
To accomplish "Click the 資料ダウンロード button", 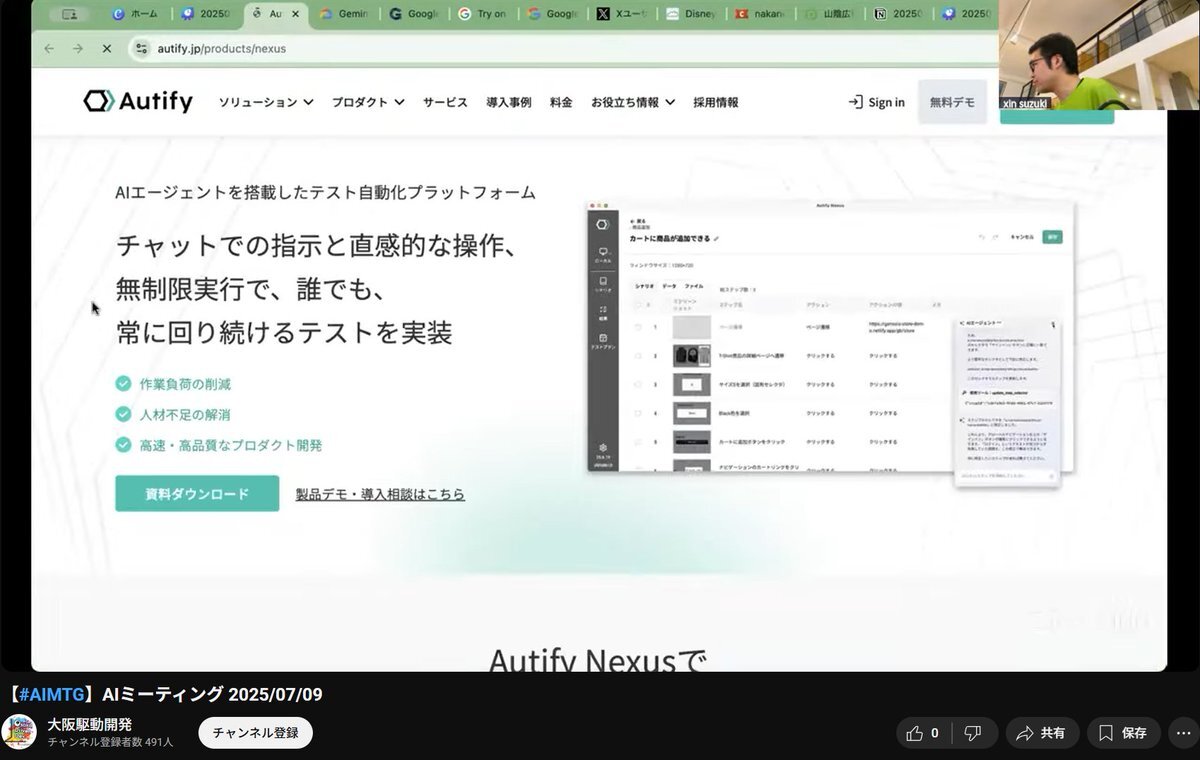I will 197,493.
